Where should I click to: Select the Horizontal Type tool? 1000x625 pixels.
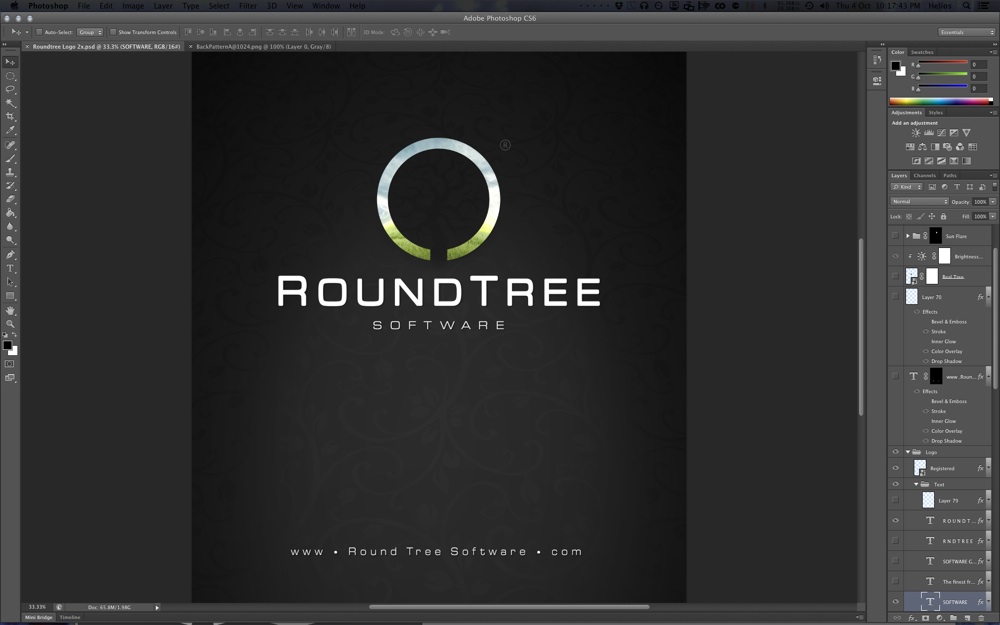11,269
